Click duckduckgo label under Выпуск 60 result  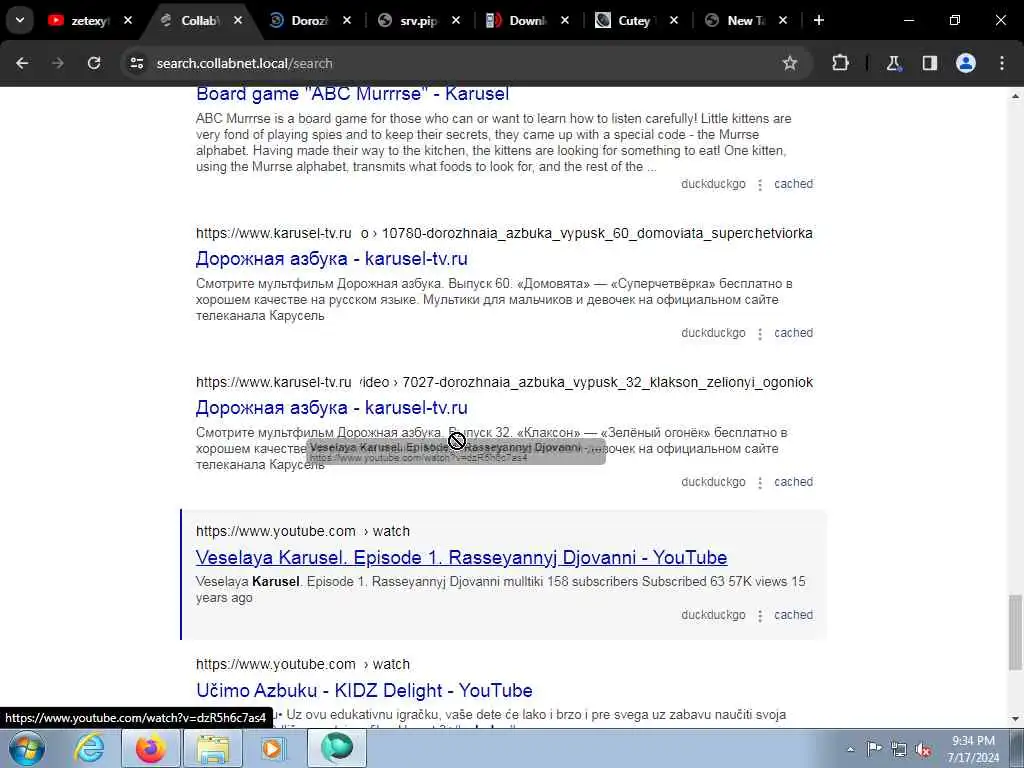713,333
